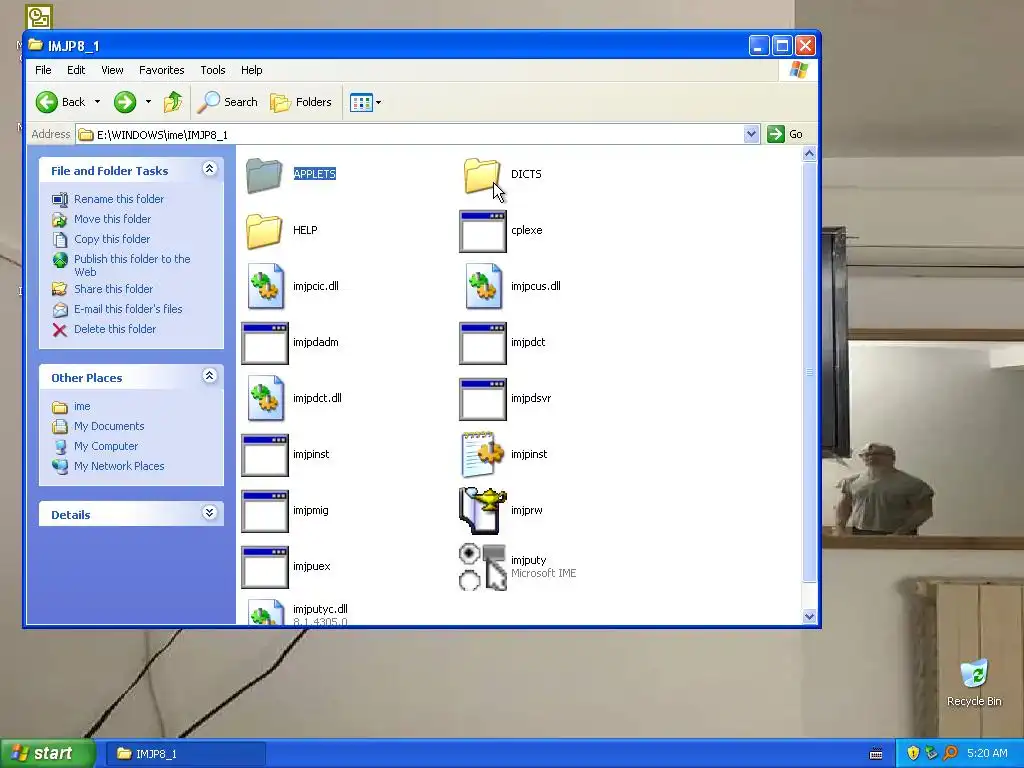Select the imjputy Microsoft IME file
The width and height of the screenshot is (1024, 768).
click(x=517, y=567)
